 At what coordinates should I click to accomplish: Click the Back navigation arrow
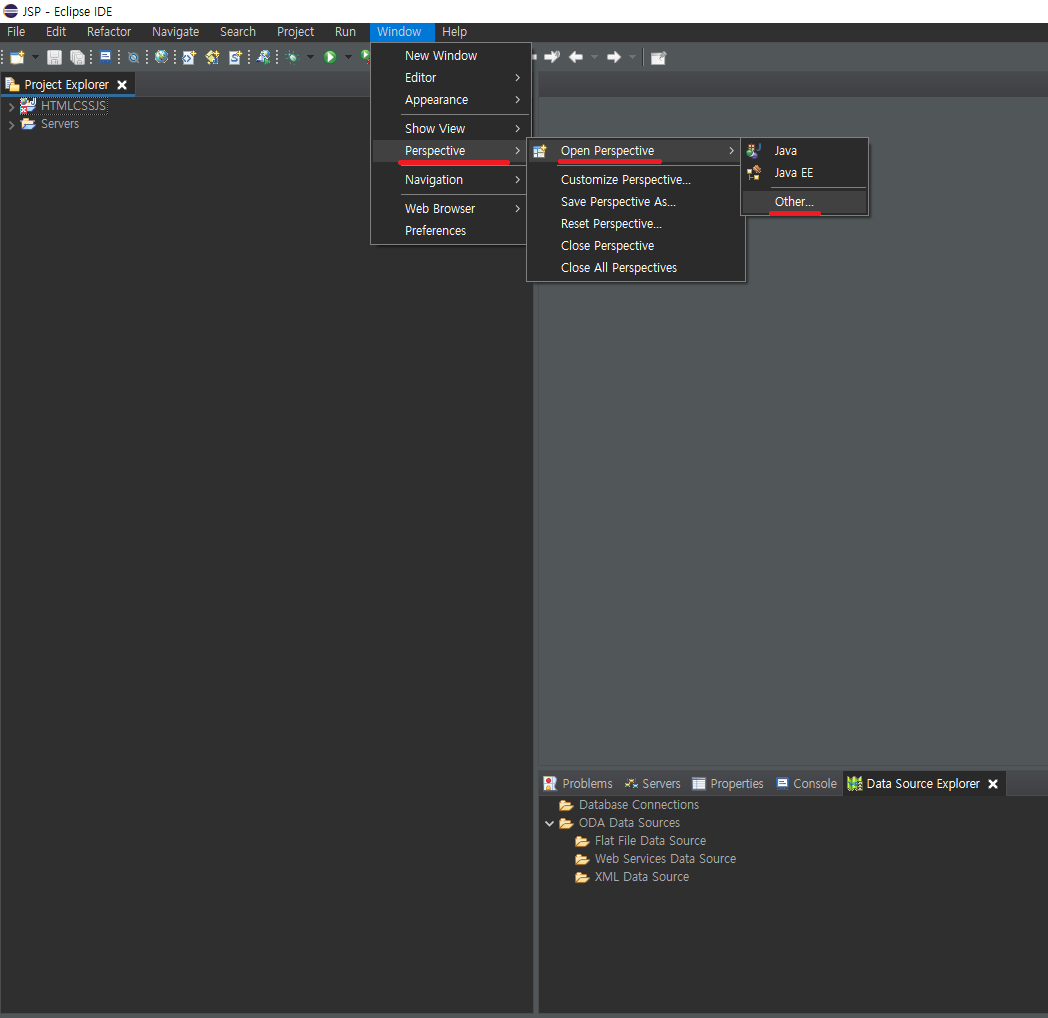coord(575,57)
